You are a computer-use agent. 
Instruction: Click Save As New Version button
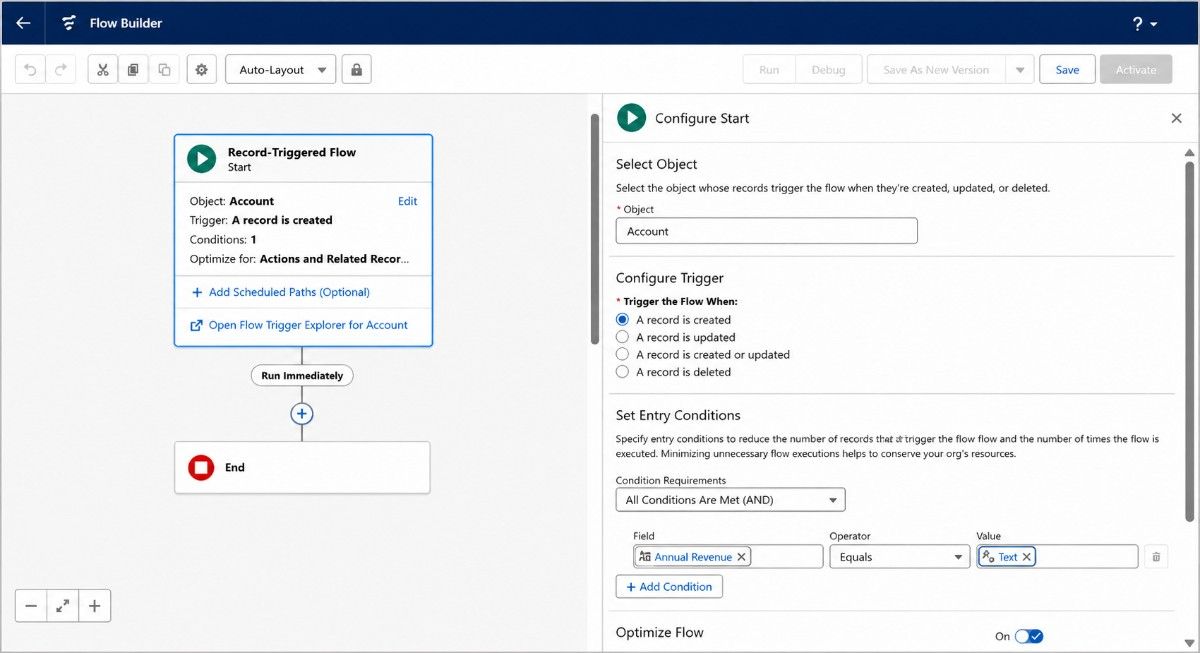pyautogui.click(x=936, y=70)
